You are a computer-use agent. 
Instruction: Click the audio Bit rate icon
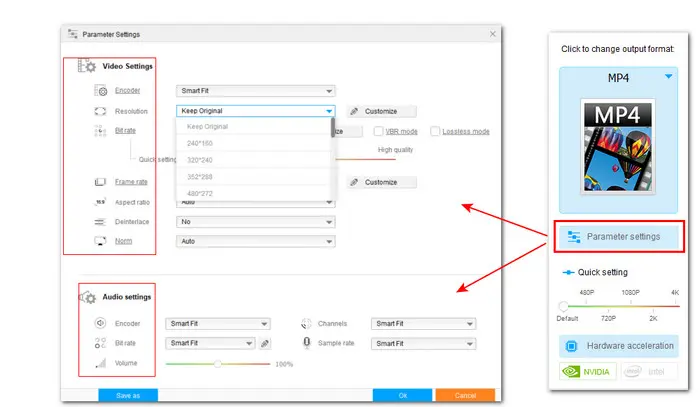click(x=100, y=343)
